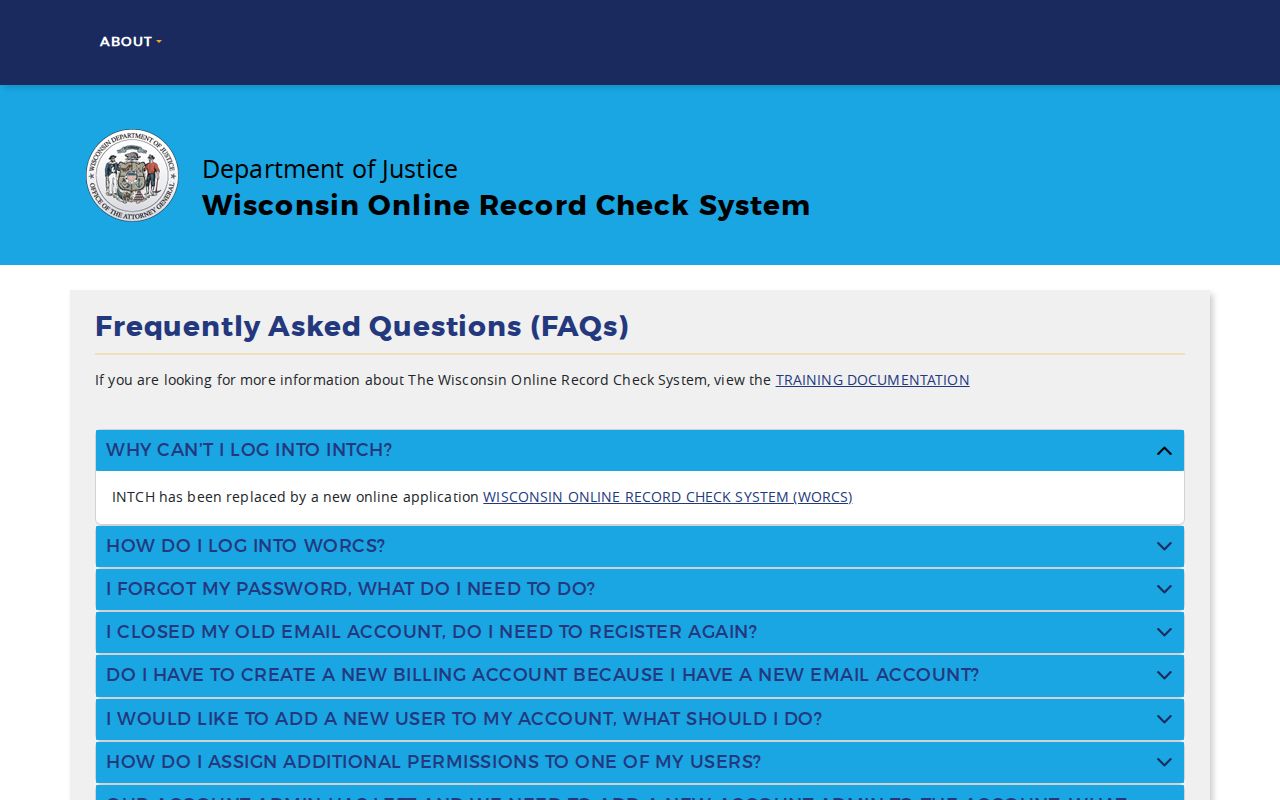1280x800 pixels.
Task: Expand the forgot password question chevron
Action: [x=1164, y=589]
